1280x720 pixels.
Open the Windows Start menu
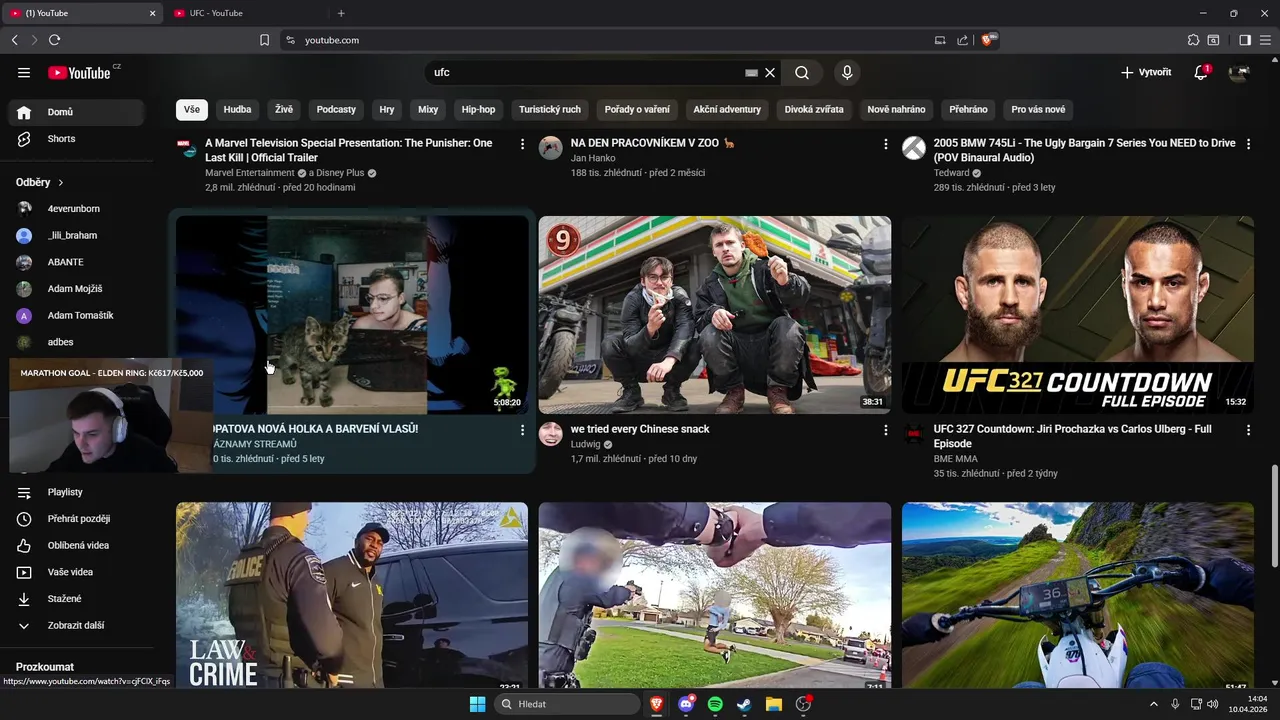click(477, 704)
